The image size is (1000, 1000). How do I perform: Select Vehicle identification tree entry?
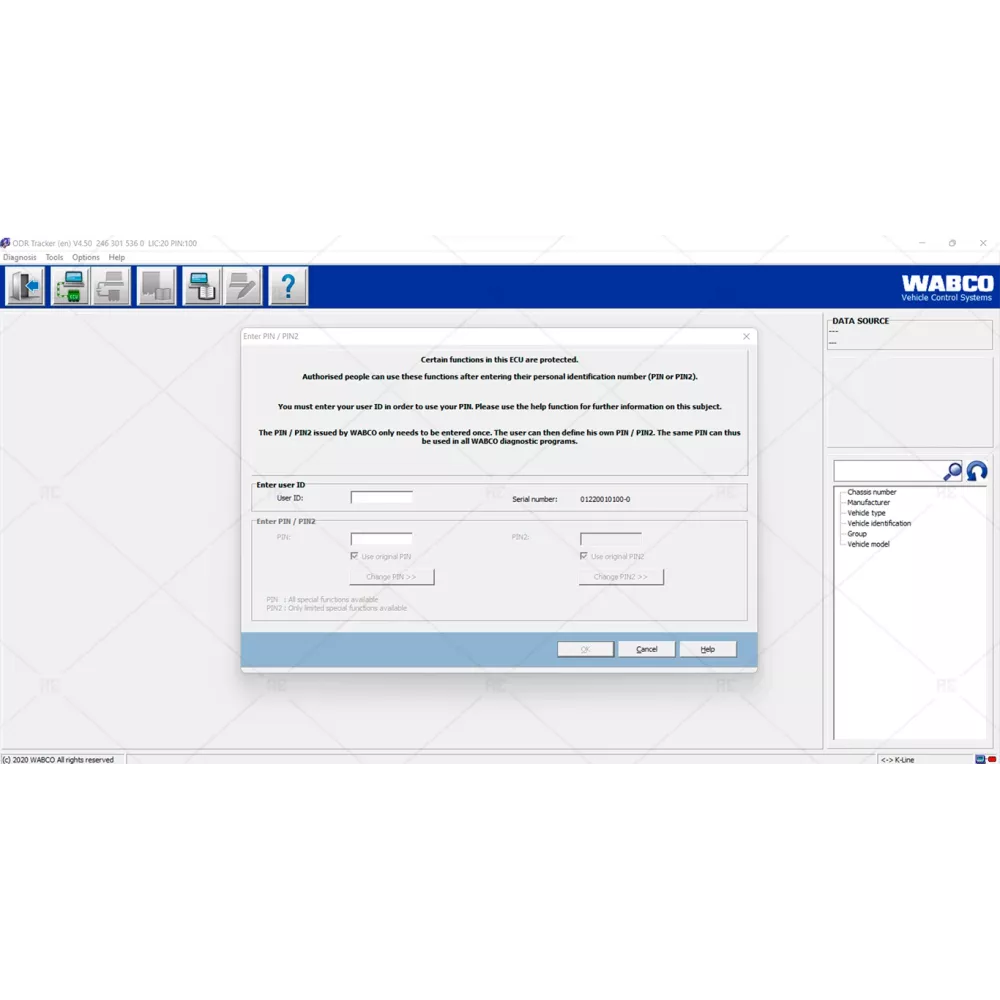coord(879,523)
